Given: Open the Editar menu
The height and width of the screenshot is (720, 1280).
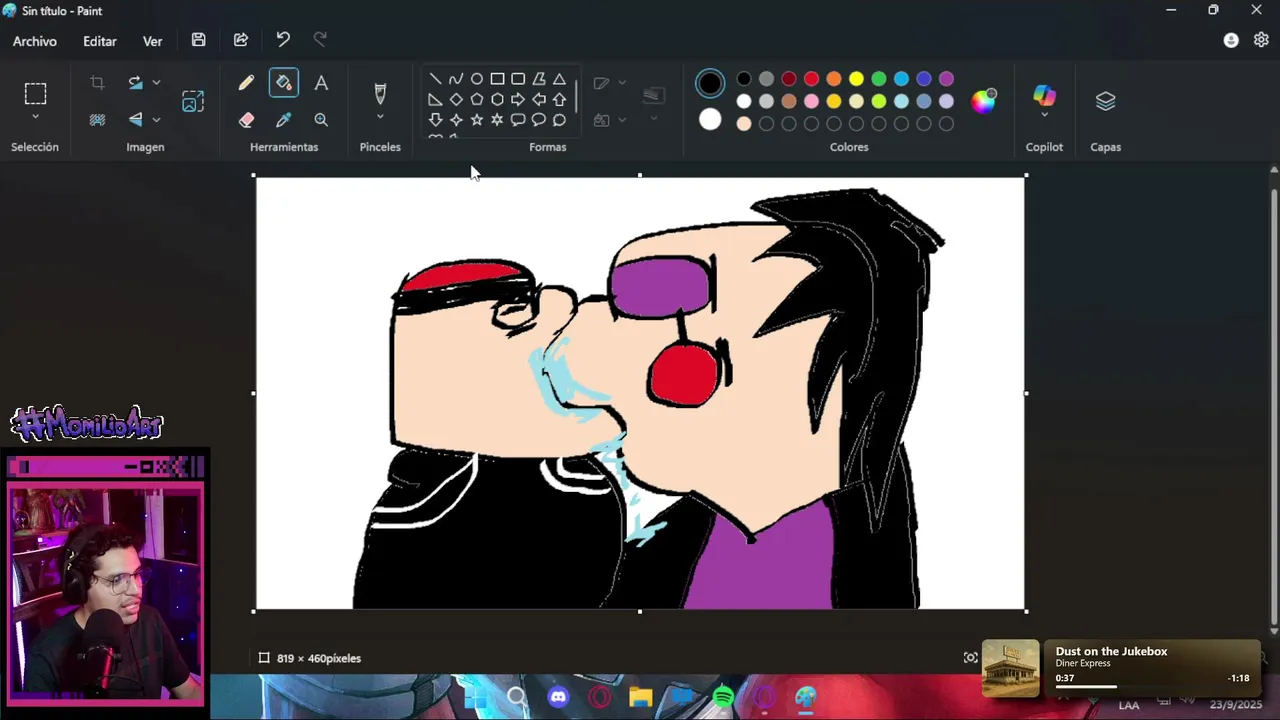Looking at the screenshot, I should (100, 41).
